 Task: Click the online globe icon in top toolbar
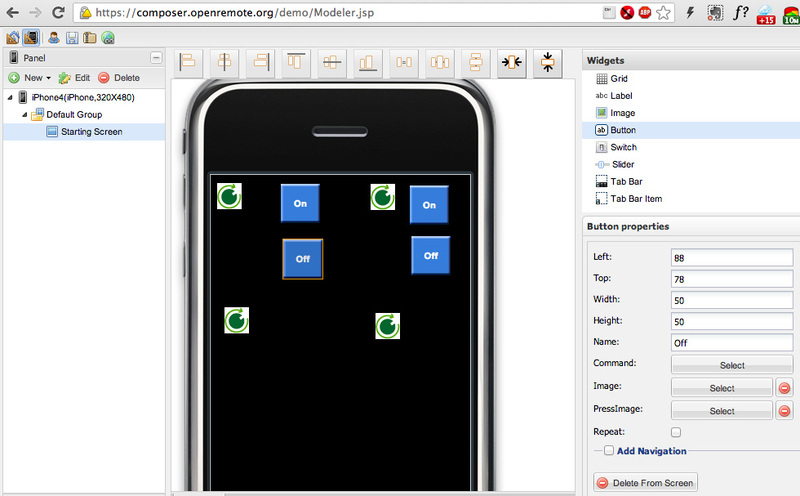[108, 37]
